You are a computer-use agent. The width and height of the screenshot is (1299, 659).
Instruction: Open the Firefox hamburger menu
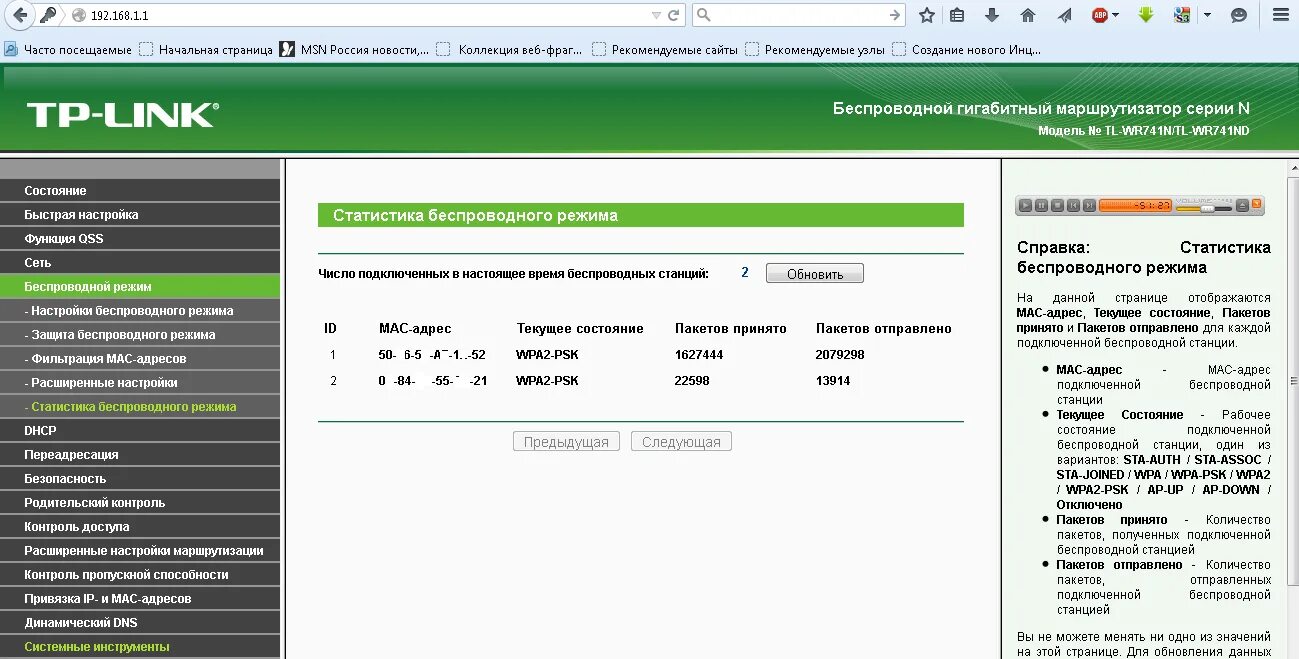(1280, 15)
